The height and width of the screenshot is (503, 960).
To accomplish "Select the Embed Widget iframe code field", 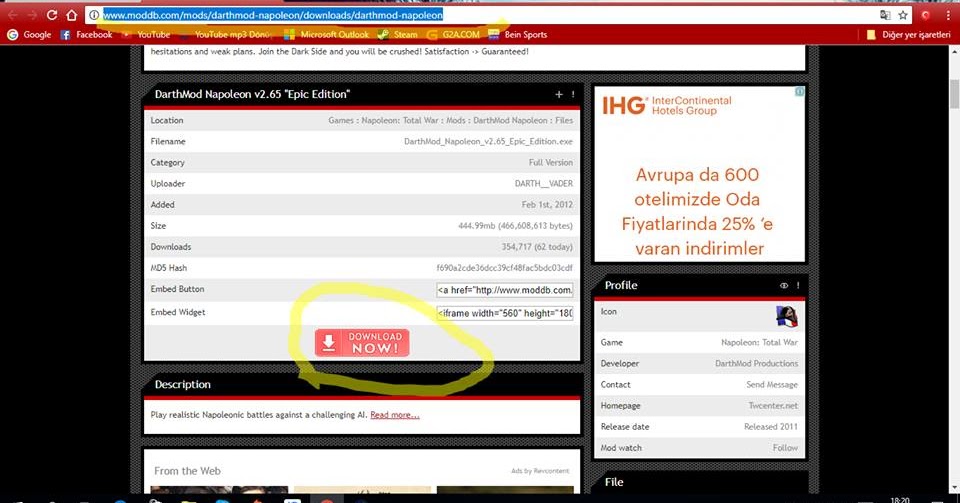I will coord(505,313).
